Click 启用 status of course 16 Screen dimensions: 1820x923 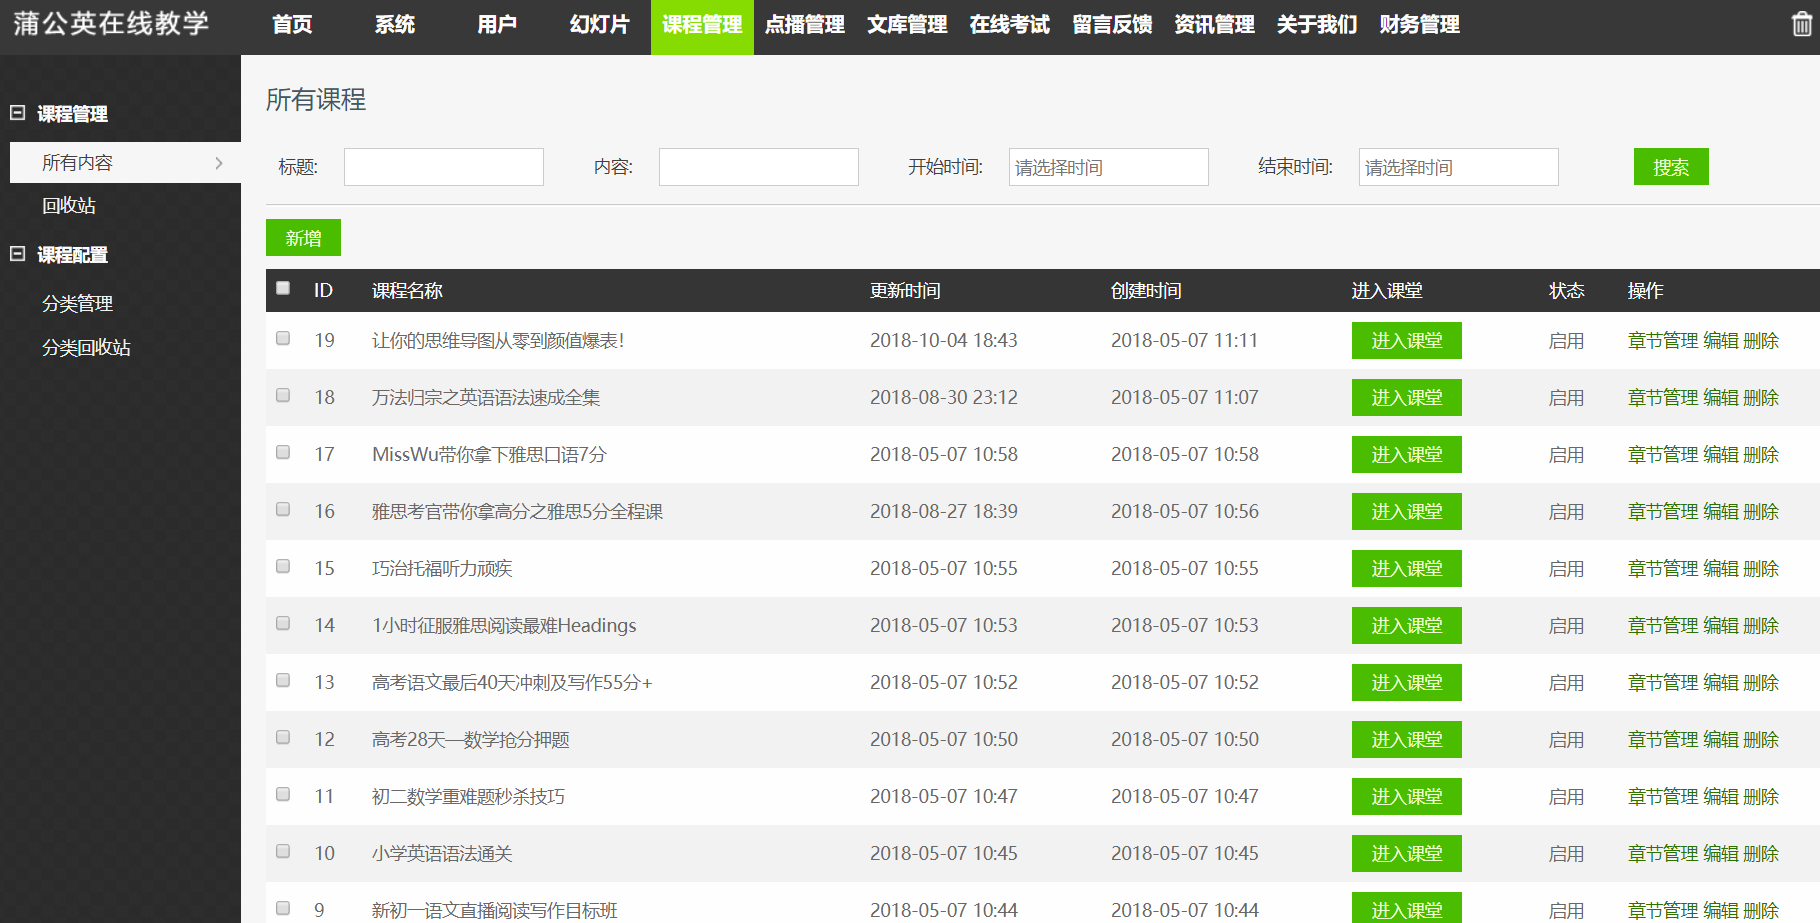[1566, 511]
